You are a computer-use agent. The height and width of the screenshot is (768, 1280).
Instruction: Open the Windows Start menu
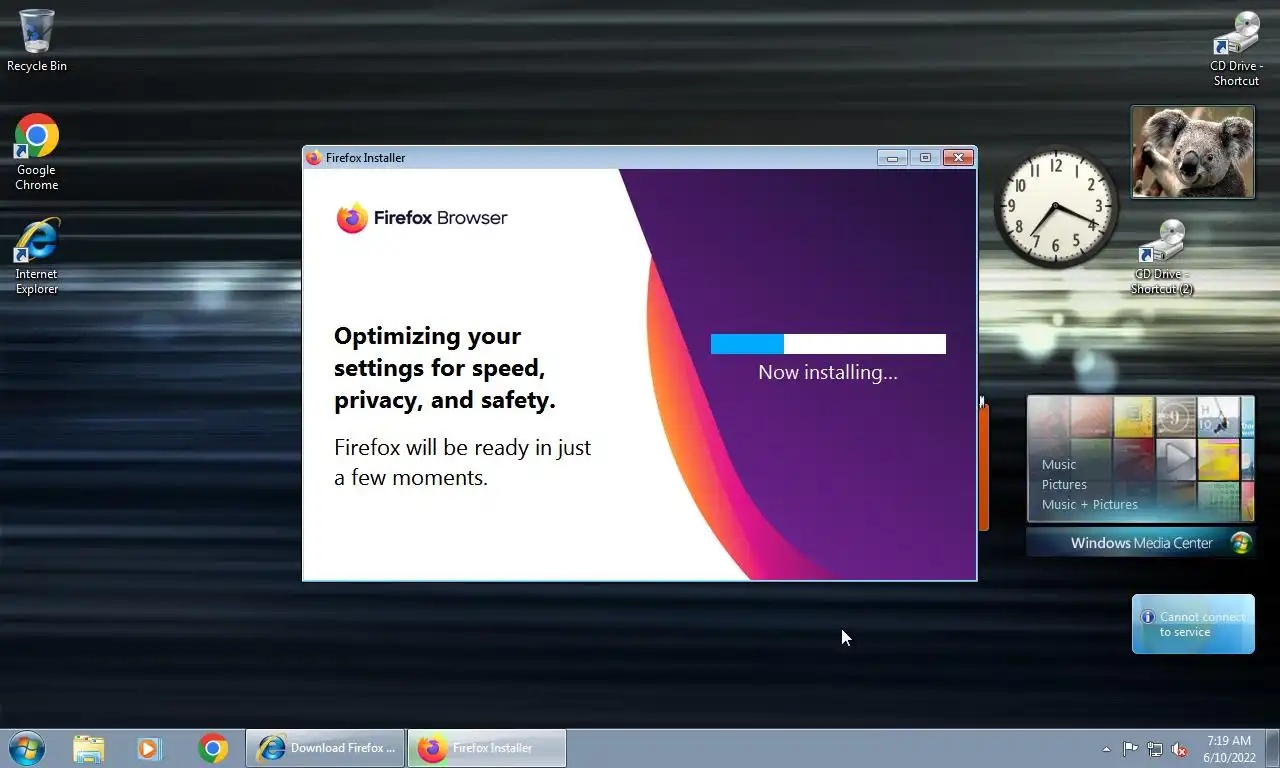pyautogui.click(x=27, y=748)
